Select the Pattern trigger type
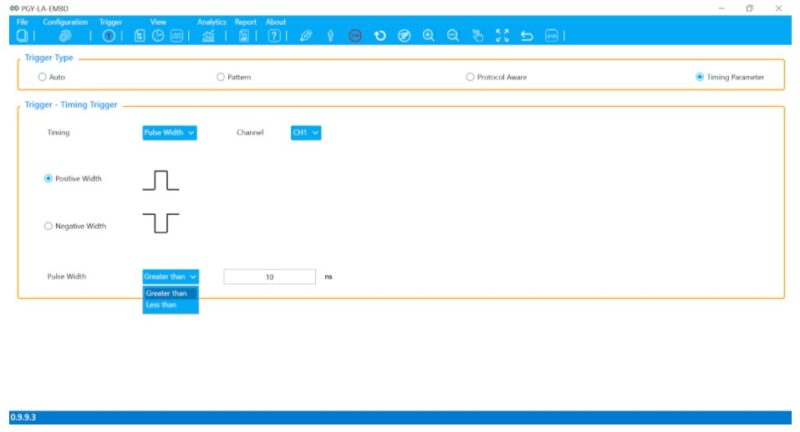 coord(221,77)
